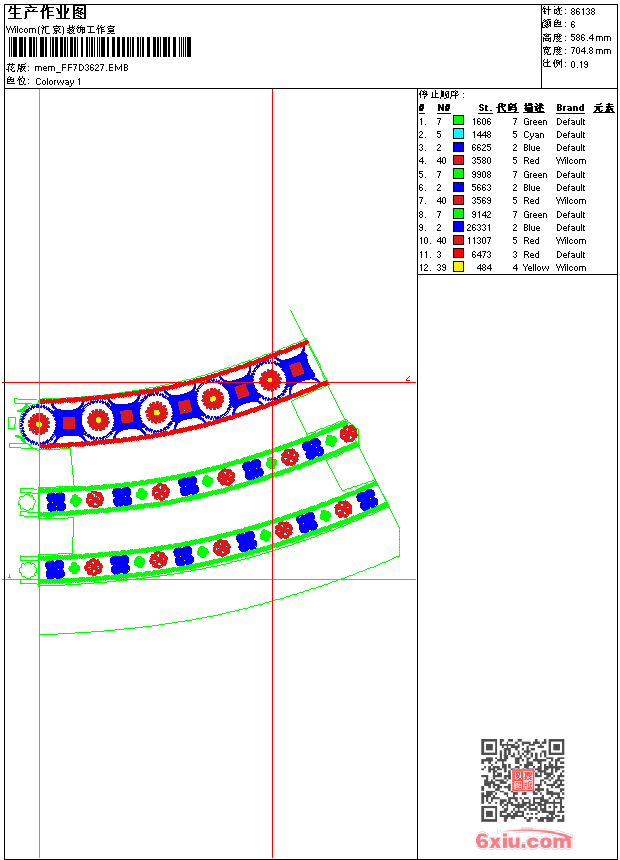Click the green swatch in stop row 1
Image resolution: width=620 pixels, height=860 pixels.
458,121
